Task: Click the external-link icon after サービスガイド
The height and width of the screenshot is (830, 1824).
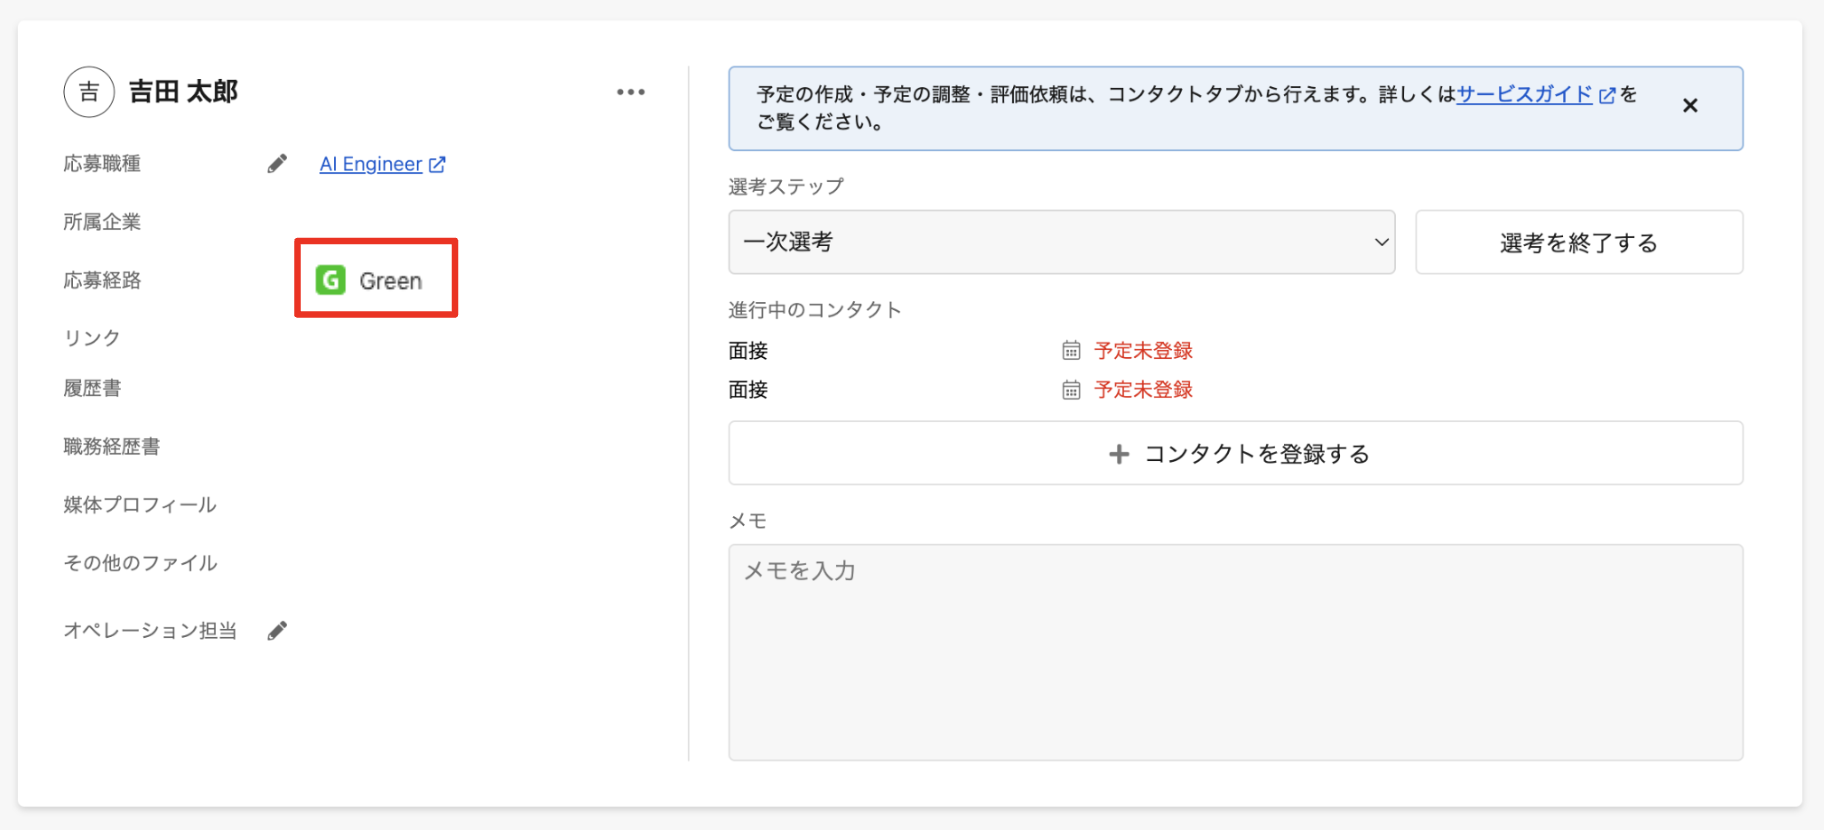Action: click(x=1607, y=95)
